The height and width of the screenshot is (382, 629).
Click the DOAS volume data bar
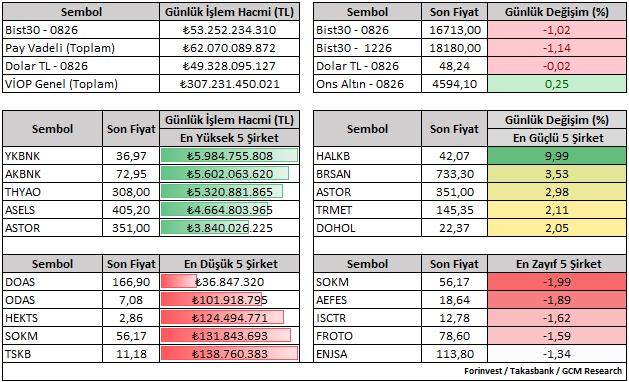pyautogui.click(x=179, y=282)
